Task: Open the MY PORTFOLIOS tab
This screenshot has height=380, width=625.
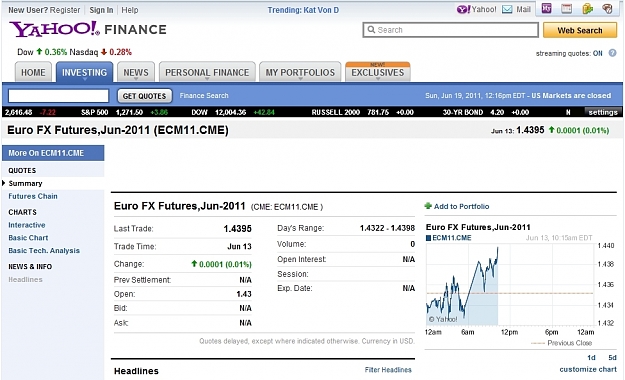Action: (300, 72)
